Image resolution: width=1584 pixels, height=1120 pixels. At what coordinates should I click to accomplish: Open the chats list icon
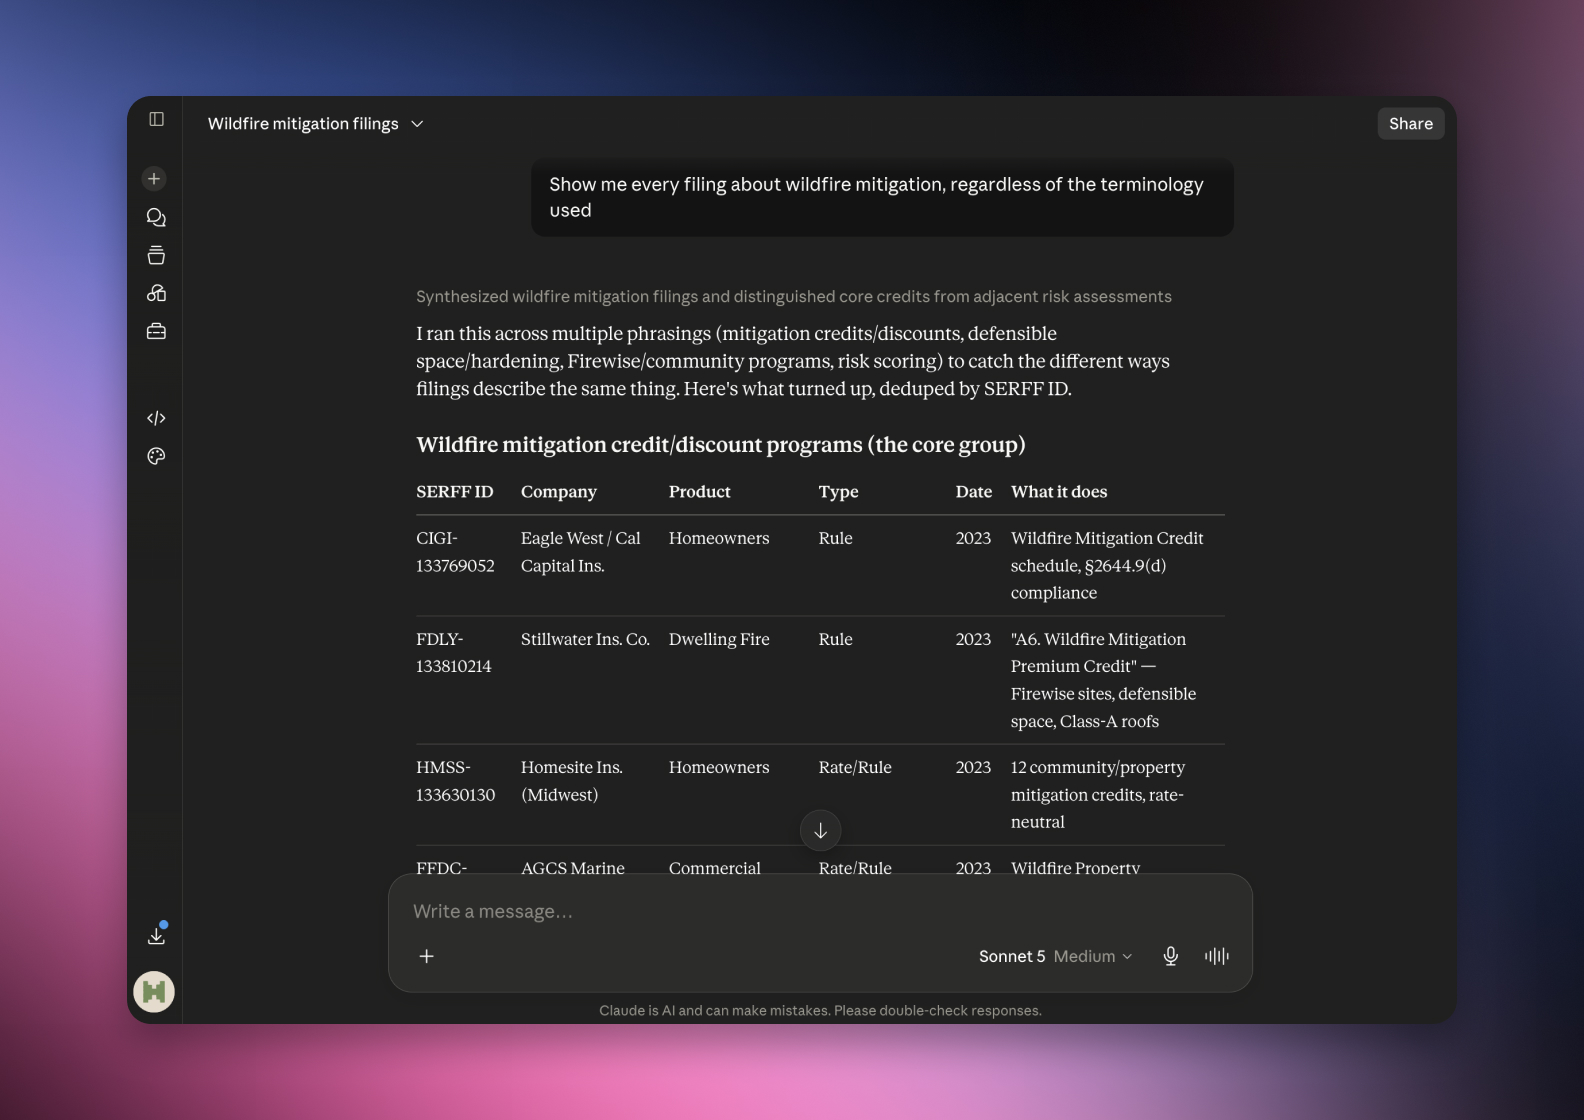pos(156,217)
